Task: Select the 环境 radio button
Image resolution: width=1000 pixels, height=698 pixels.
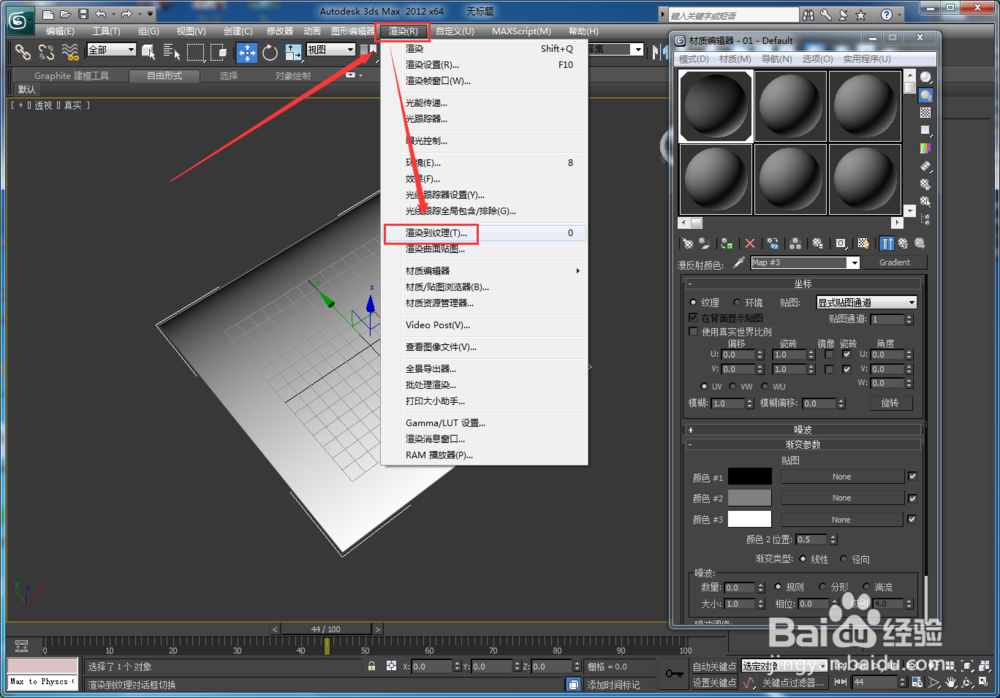Action: coord(737,302)
